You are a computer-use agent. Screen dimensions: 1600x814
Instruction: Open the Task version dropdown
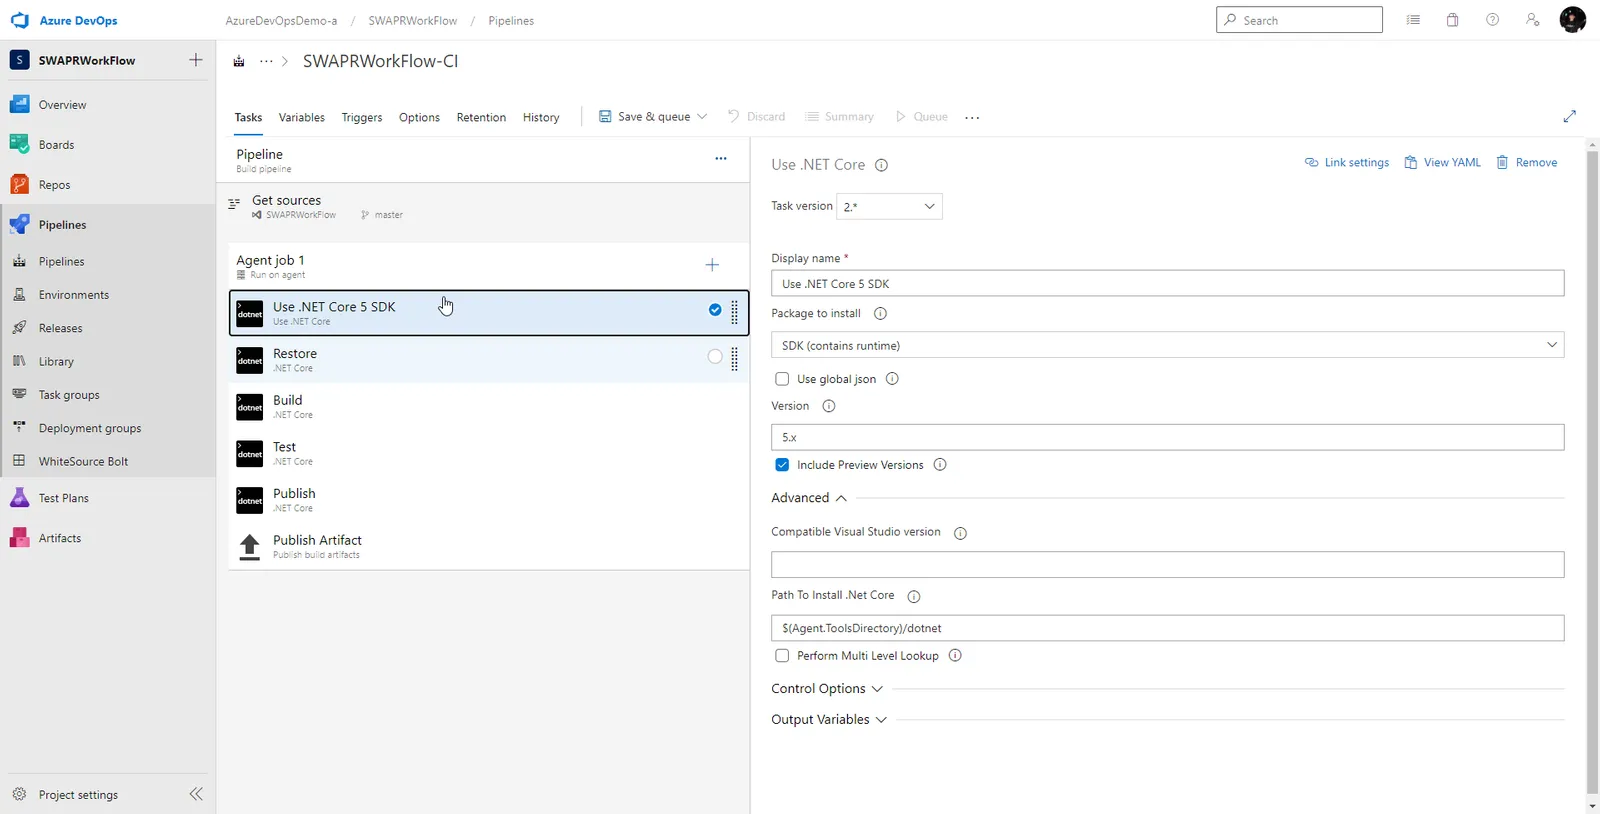pos(889,206)
